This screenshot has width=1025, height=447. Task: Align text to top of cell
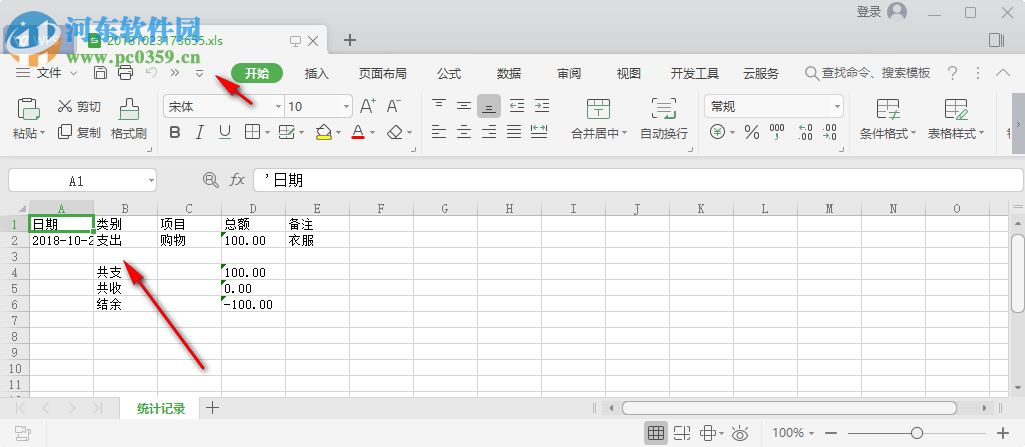[x=439, y=106]
